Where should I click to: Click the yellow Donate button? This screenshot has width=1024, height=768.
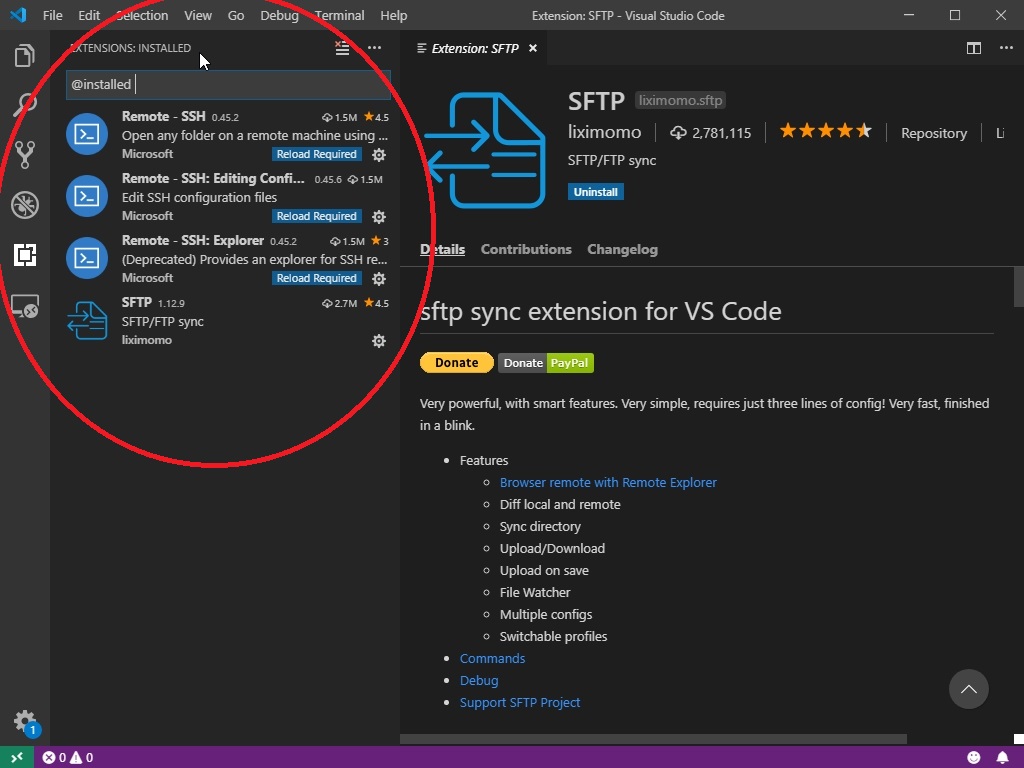coord(456,362)
